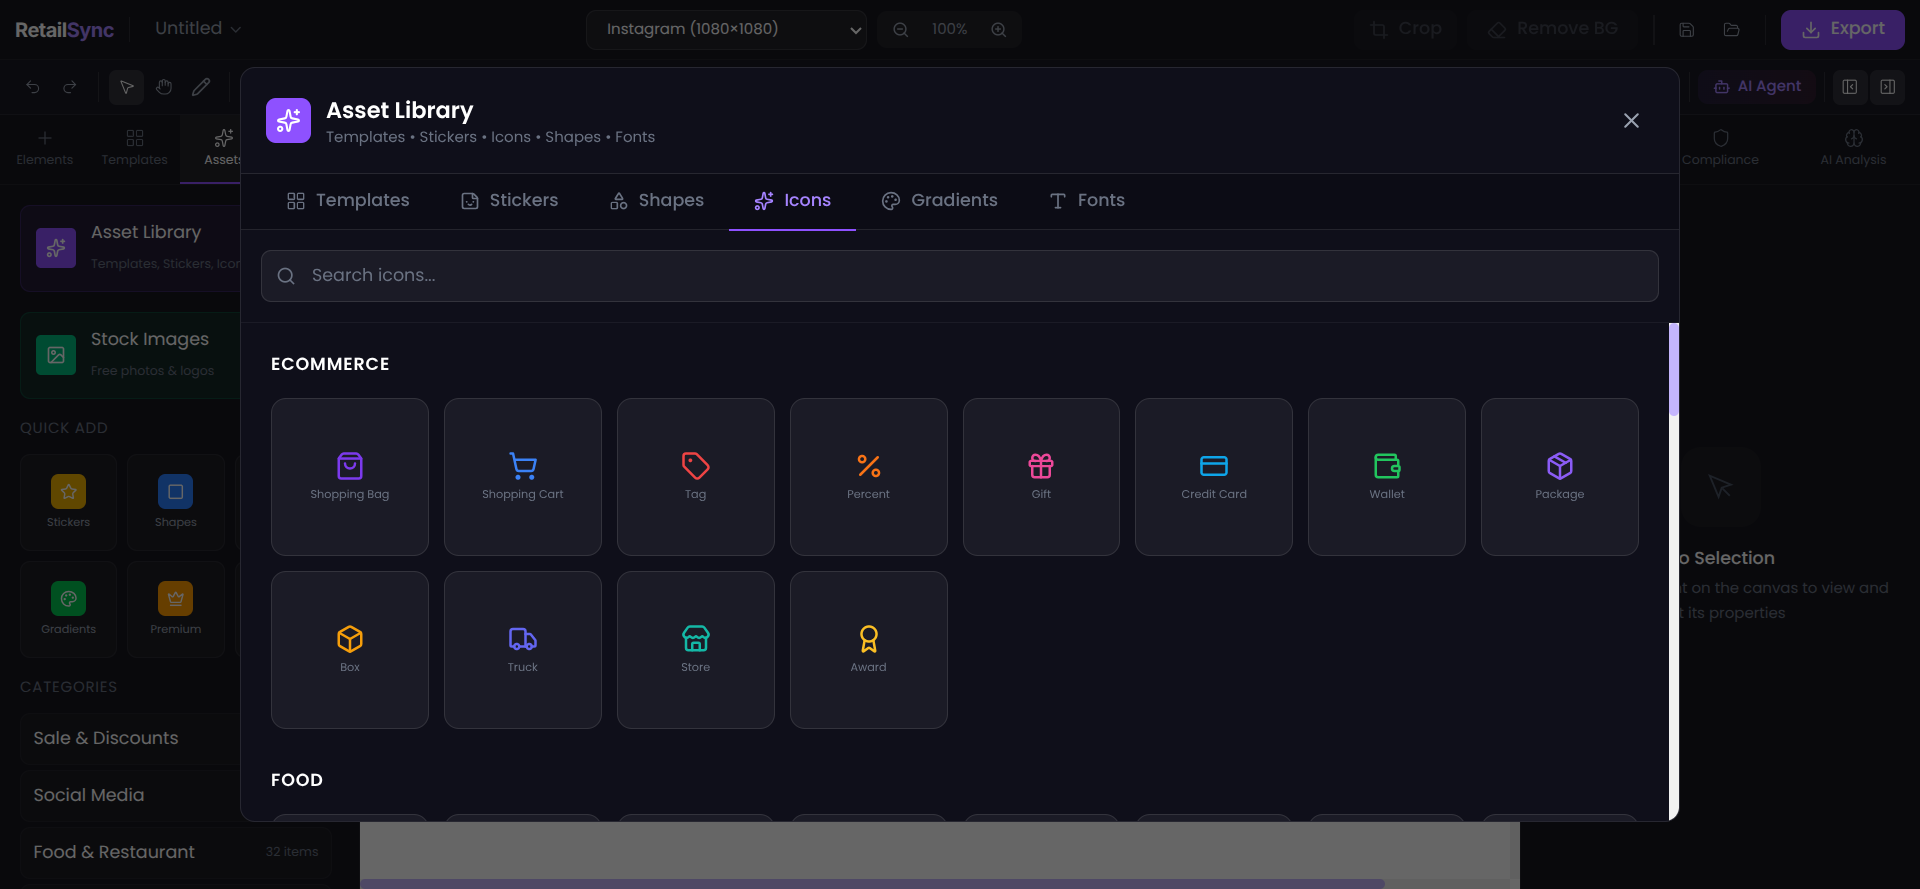Open the Social Media category

point(130,796)
